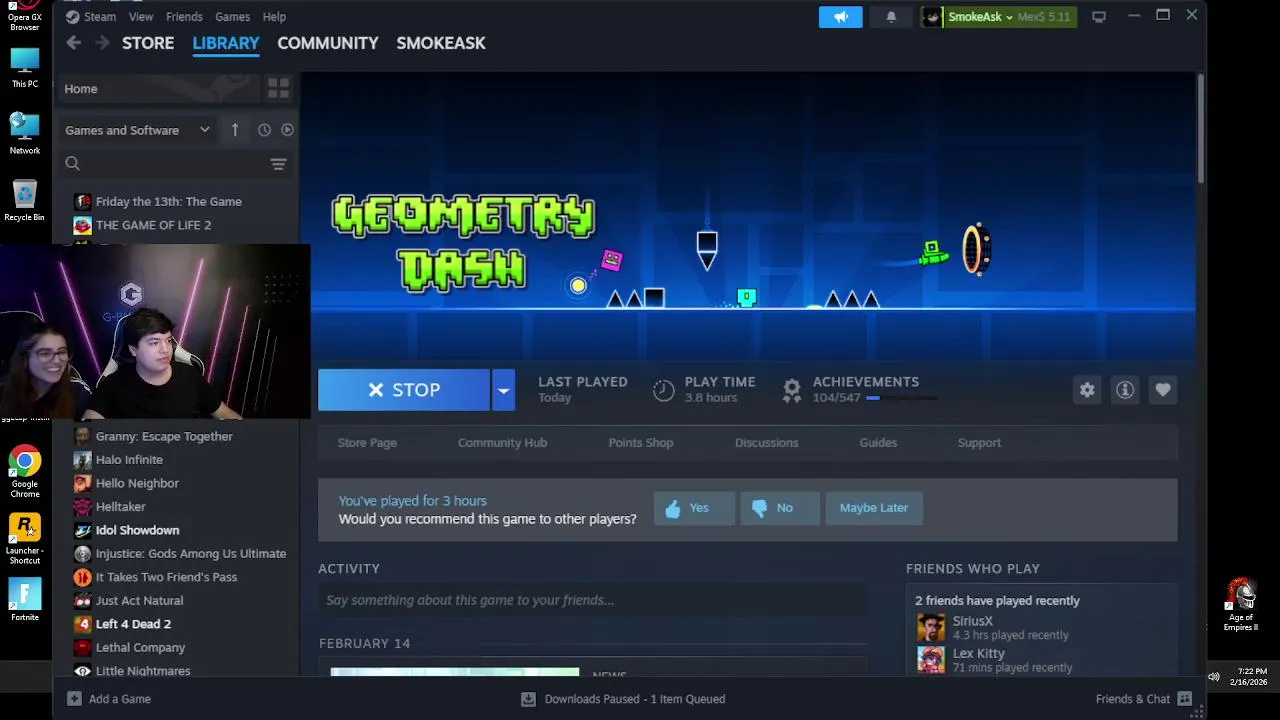
Task: Click the back navigation arrow
Action: 73,43
